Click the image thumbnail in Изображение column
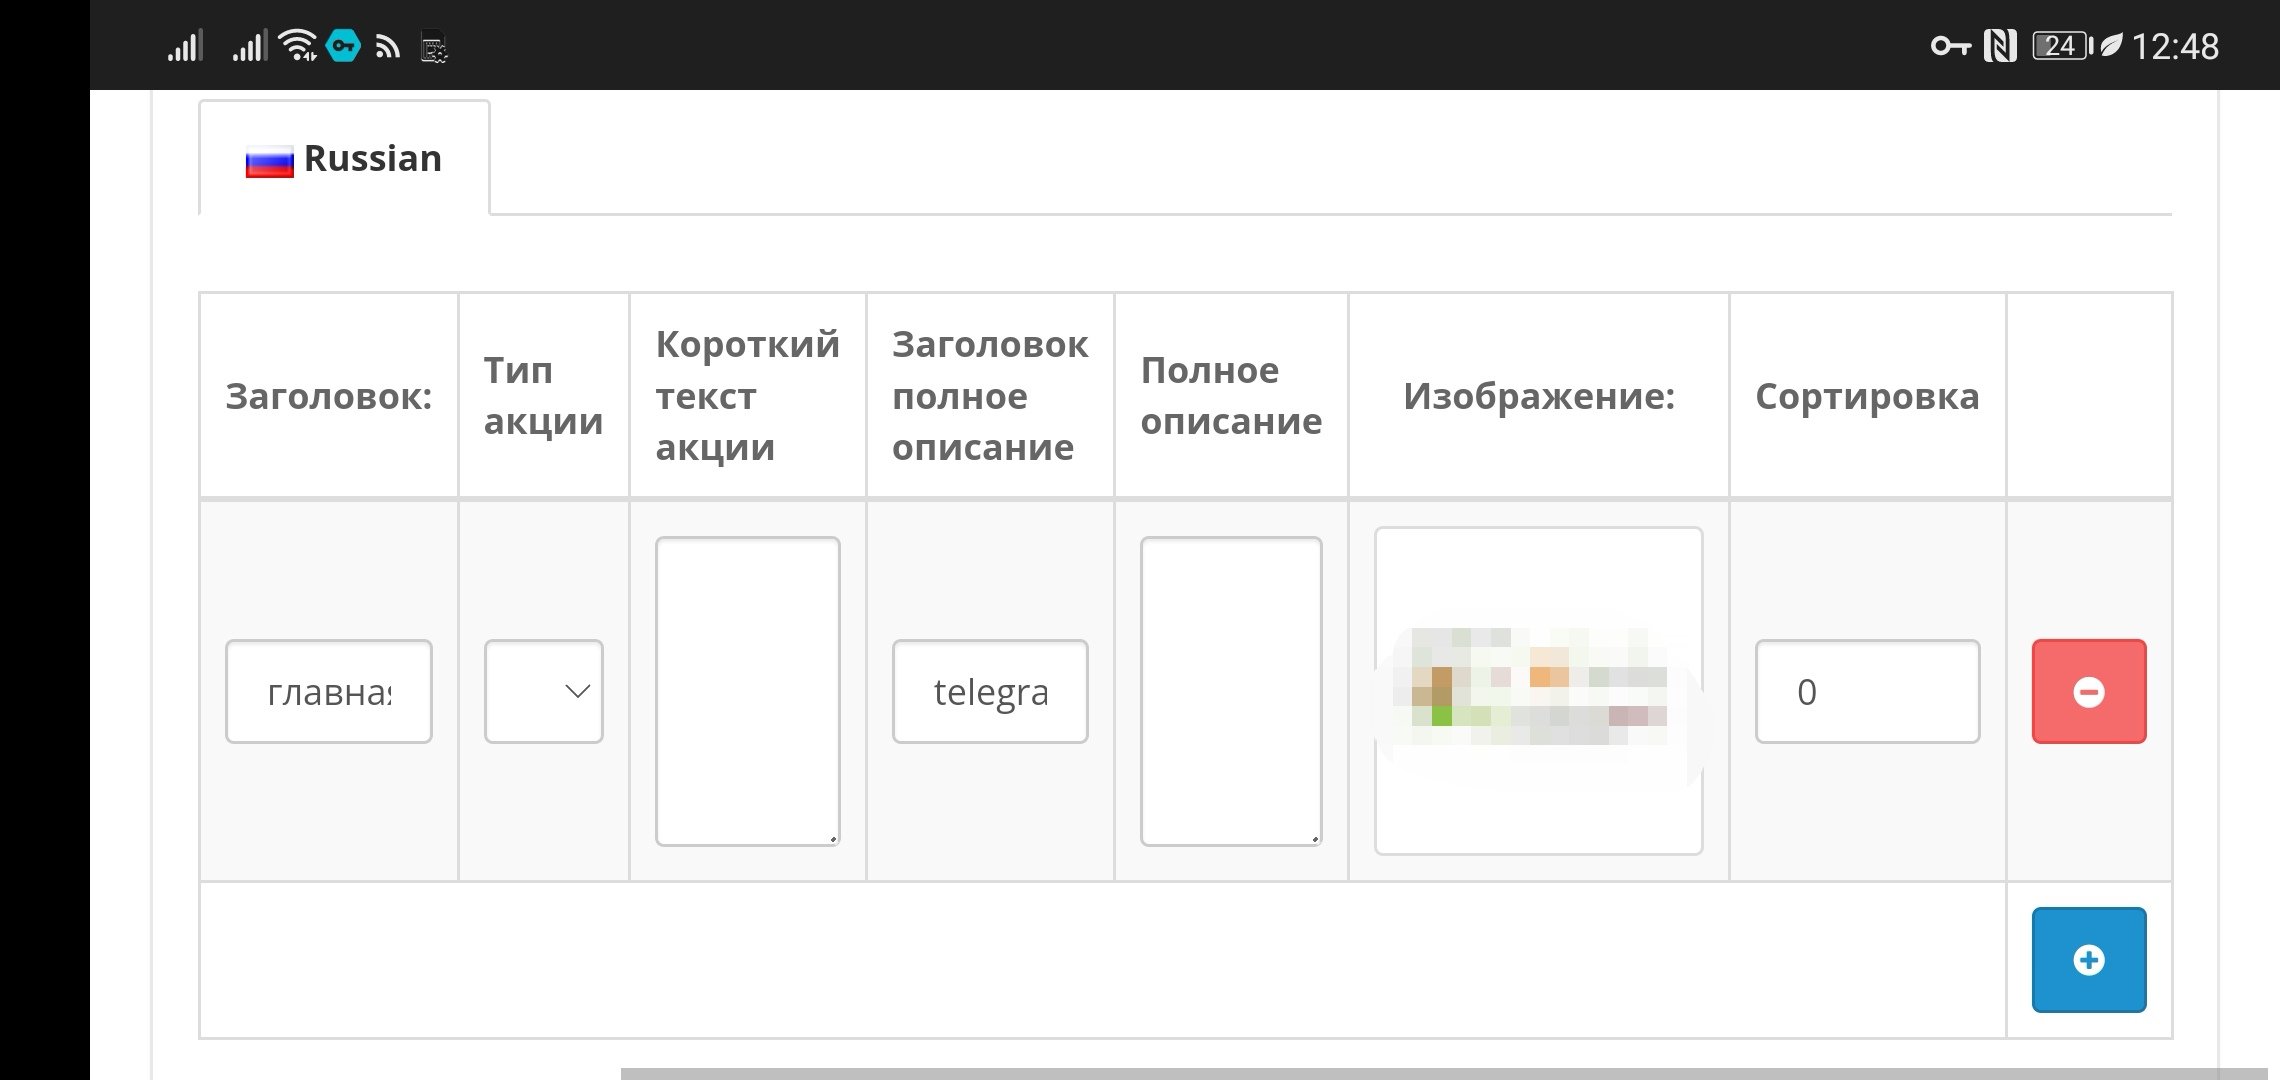Screen dimensions: 2280x1080 click(1537, 691)
